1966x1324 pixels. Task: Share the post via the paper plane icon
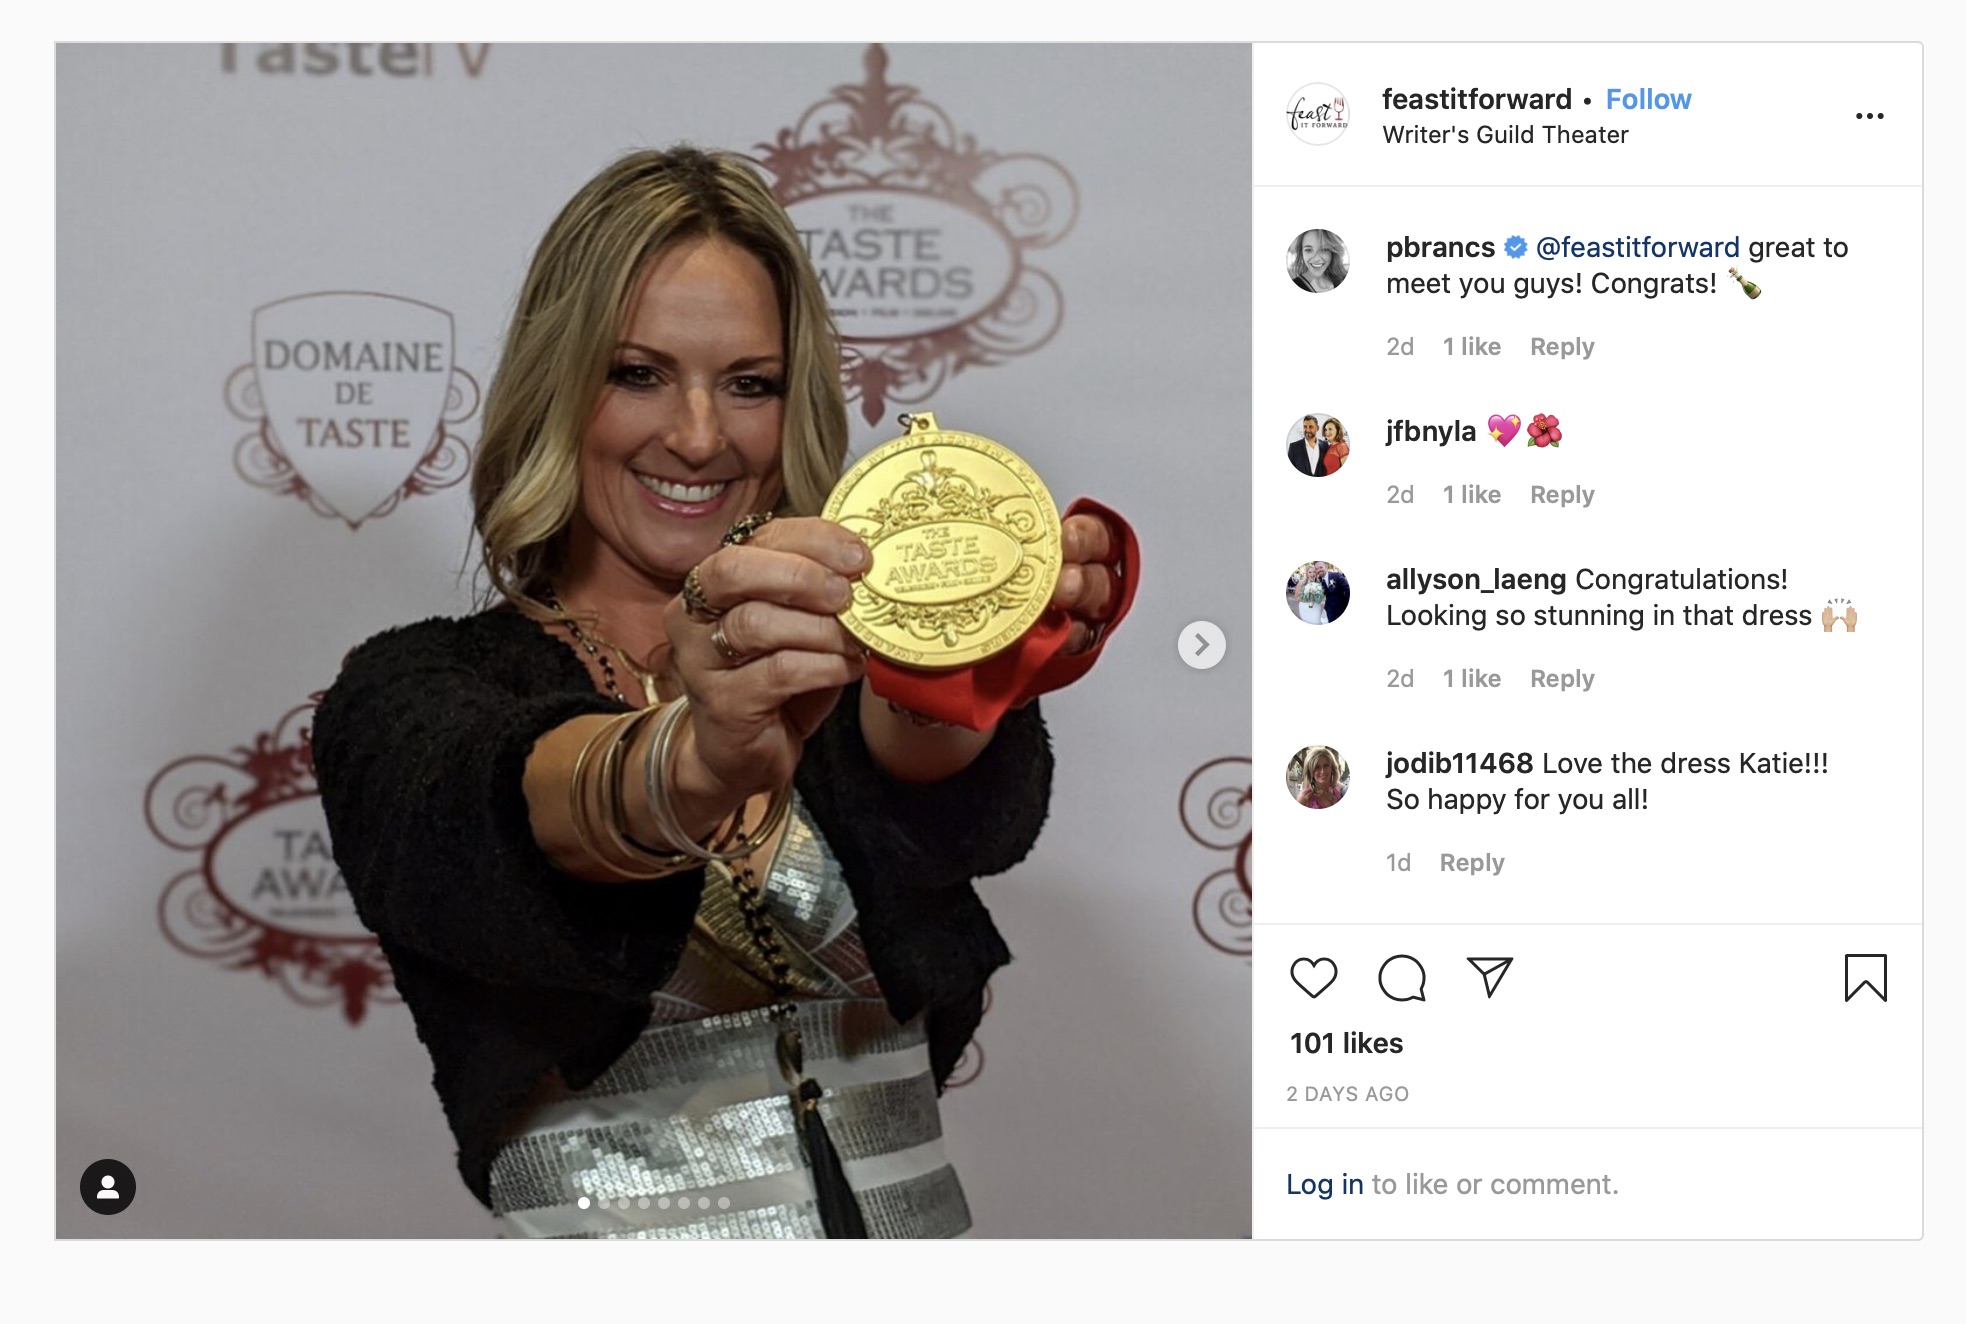(x=1489, y=977)
